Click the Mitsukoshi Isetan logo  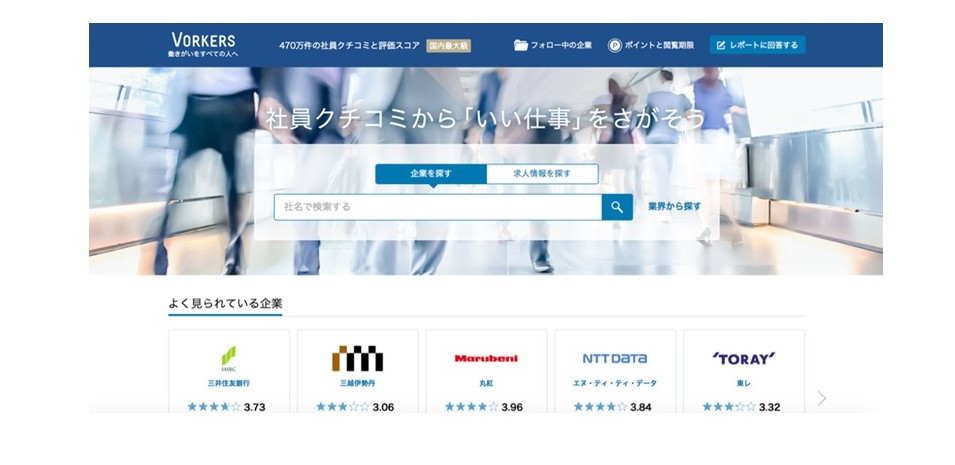[x=357, y=358]
